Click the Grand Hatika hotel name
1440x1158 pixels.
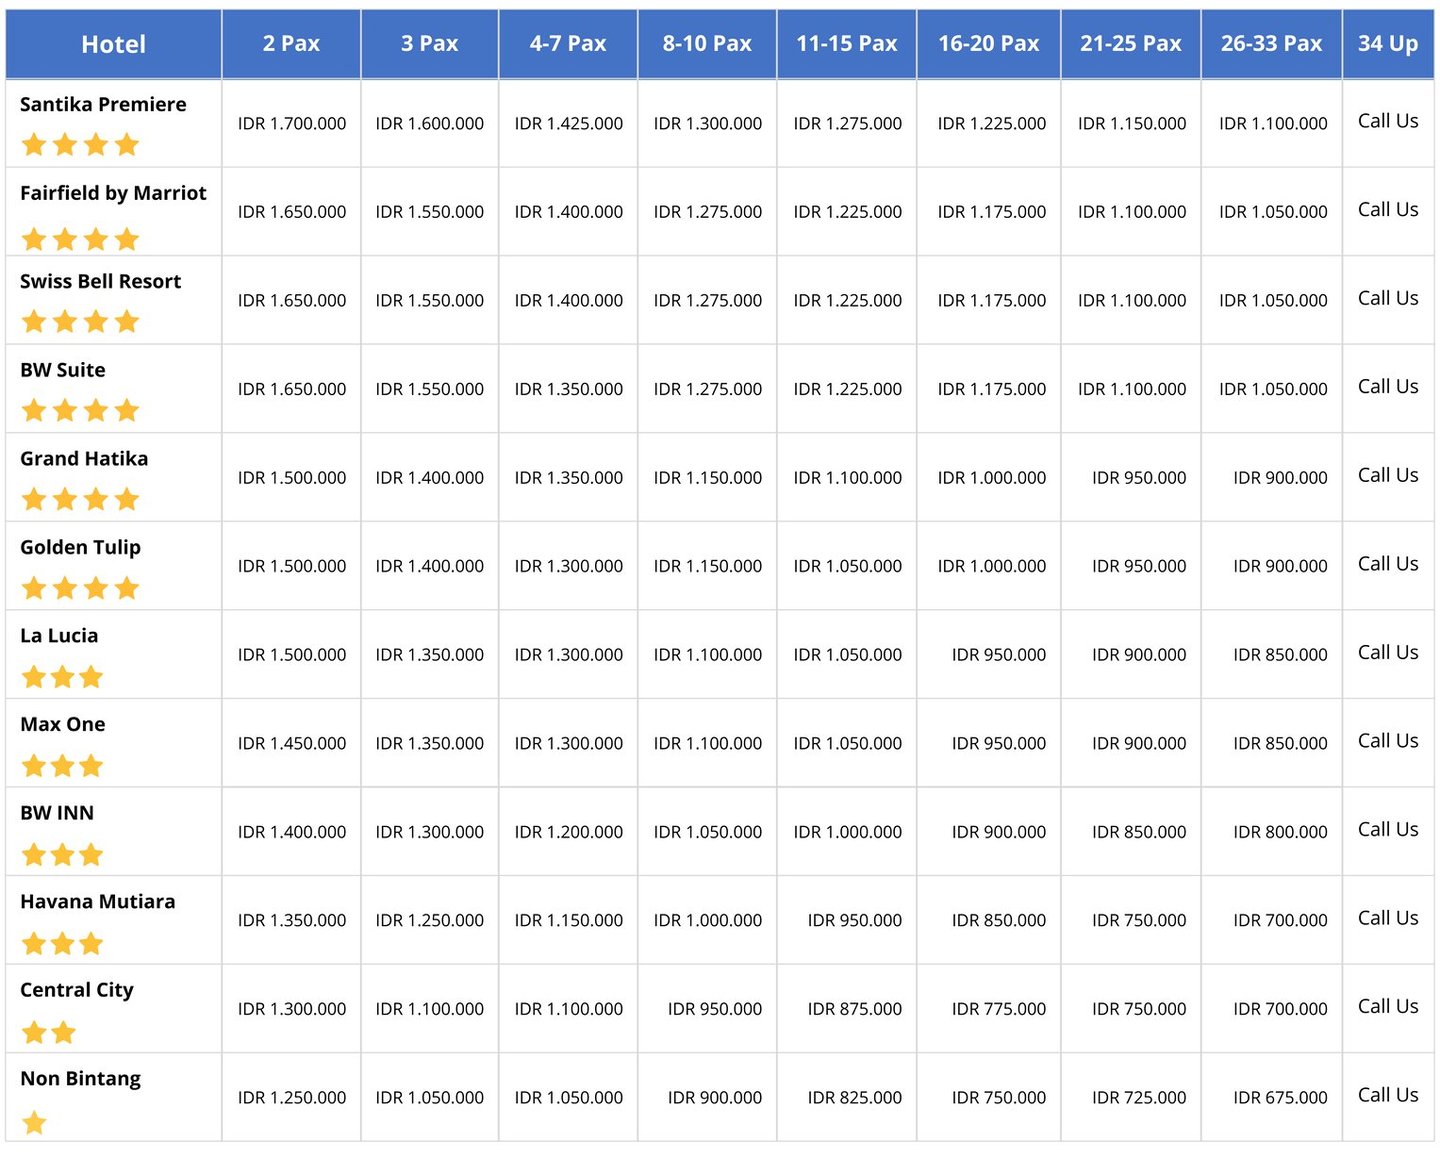coord(84,458)
